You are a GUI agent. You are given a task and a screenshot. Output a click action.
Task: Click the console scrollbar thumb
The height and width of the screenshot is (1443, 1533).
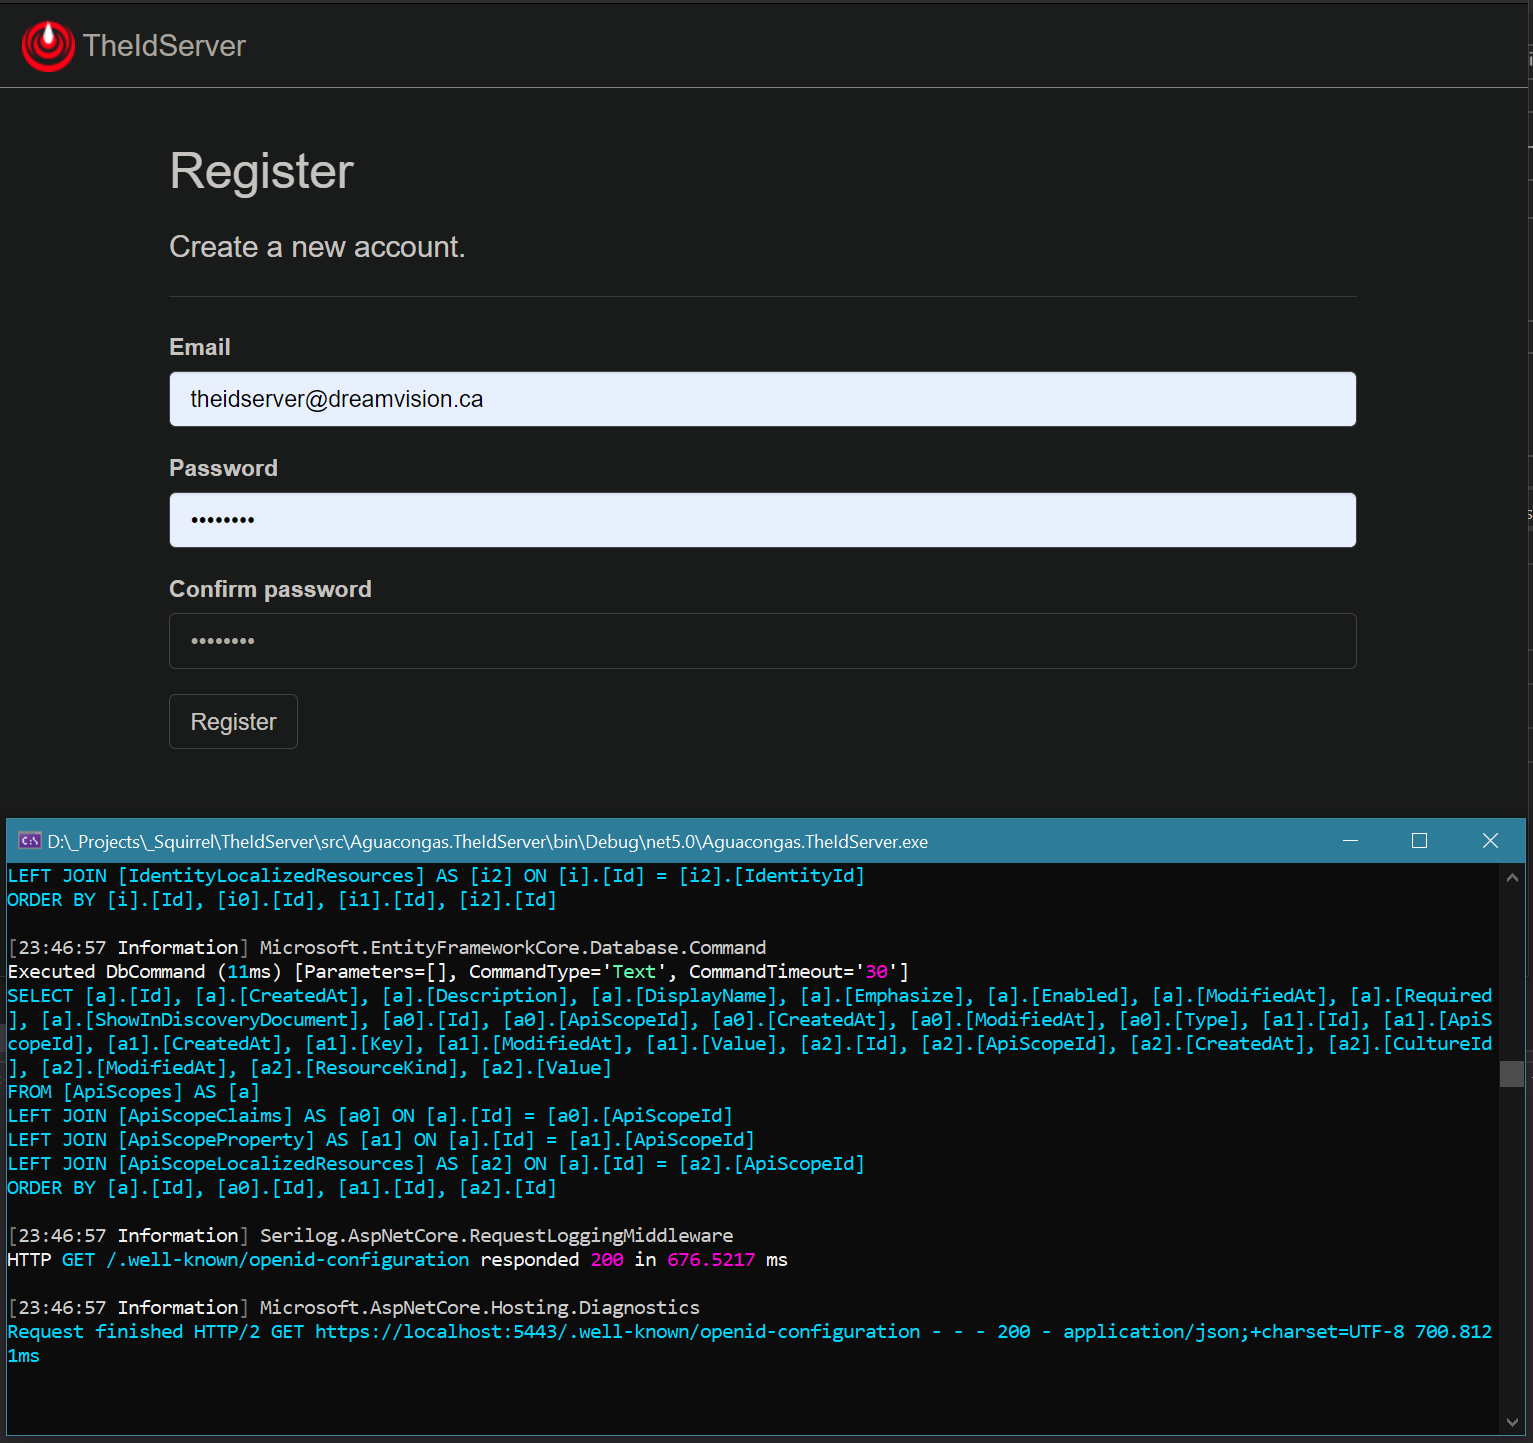coord(1512,1074)
